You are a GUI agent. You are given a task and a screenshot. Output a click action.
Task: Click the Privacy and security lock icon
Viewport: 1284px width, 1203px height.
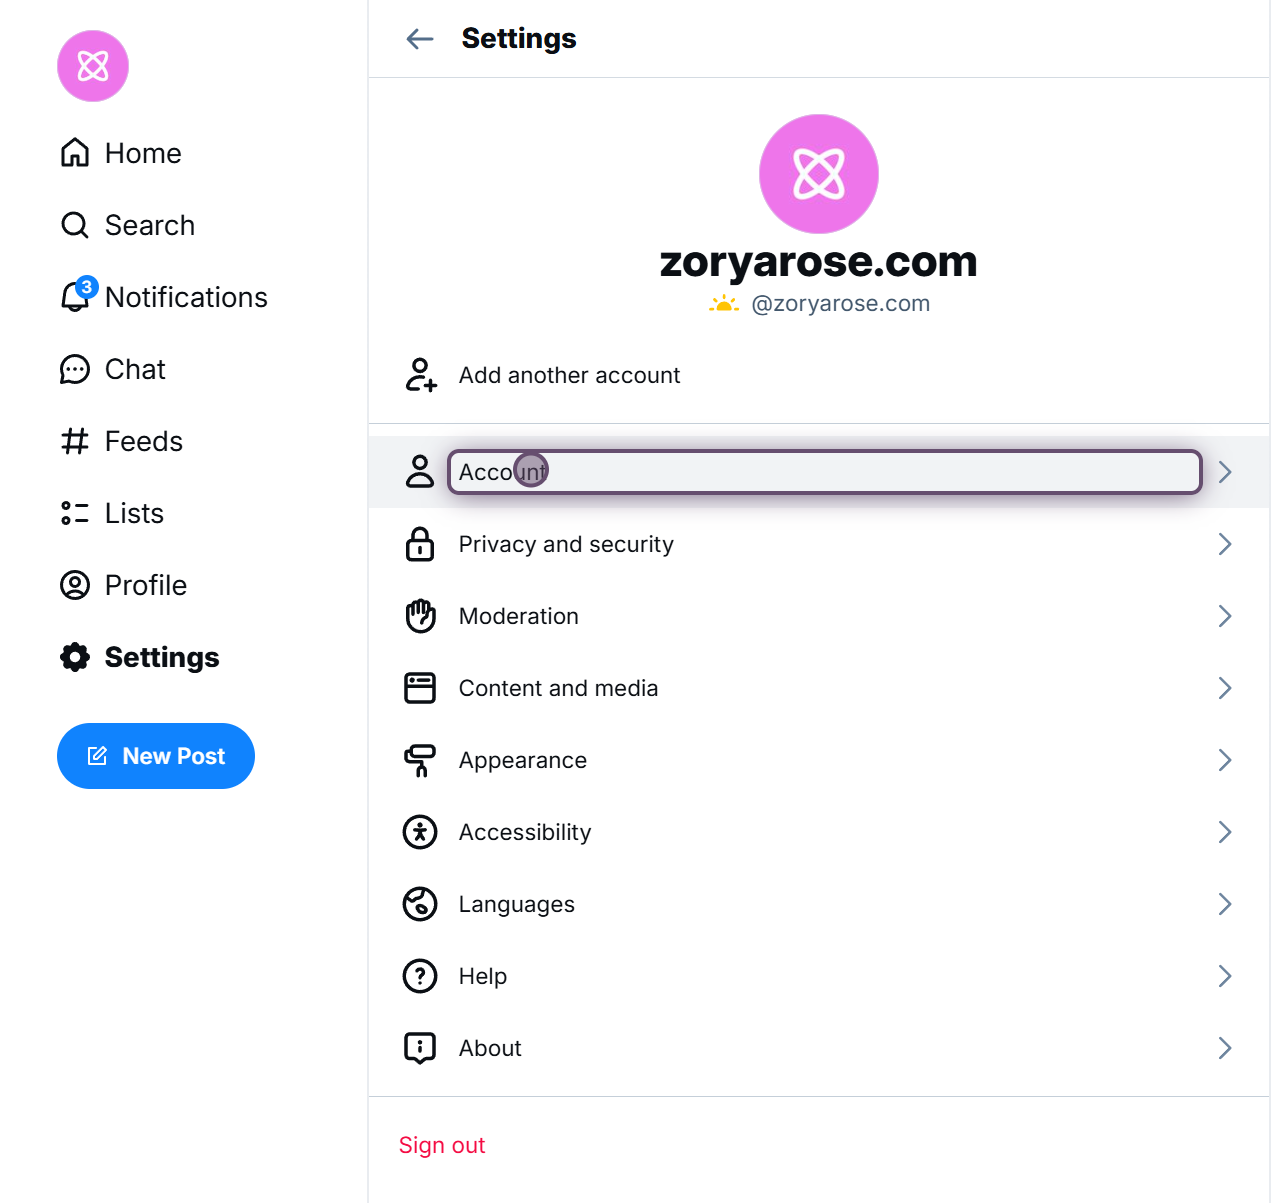(420, 544)
